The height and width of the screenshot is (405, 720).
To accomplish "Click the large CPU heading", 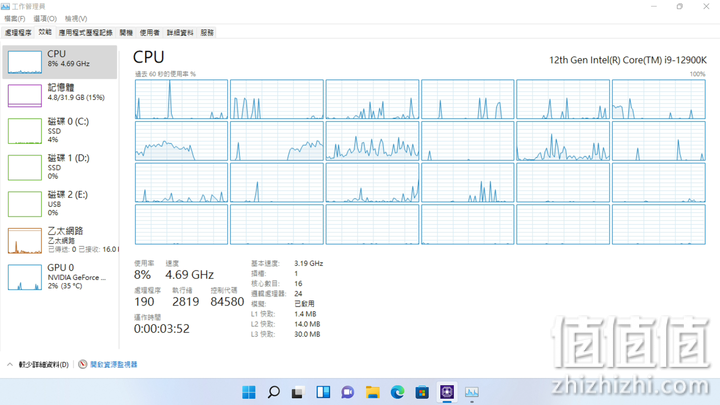I will (148, 57).
